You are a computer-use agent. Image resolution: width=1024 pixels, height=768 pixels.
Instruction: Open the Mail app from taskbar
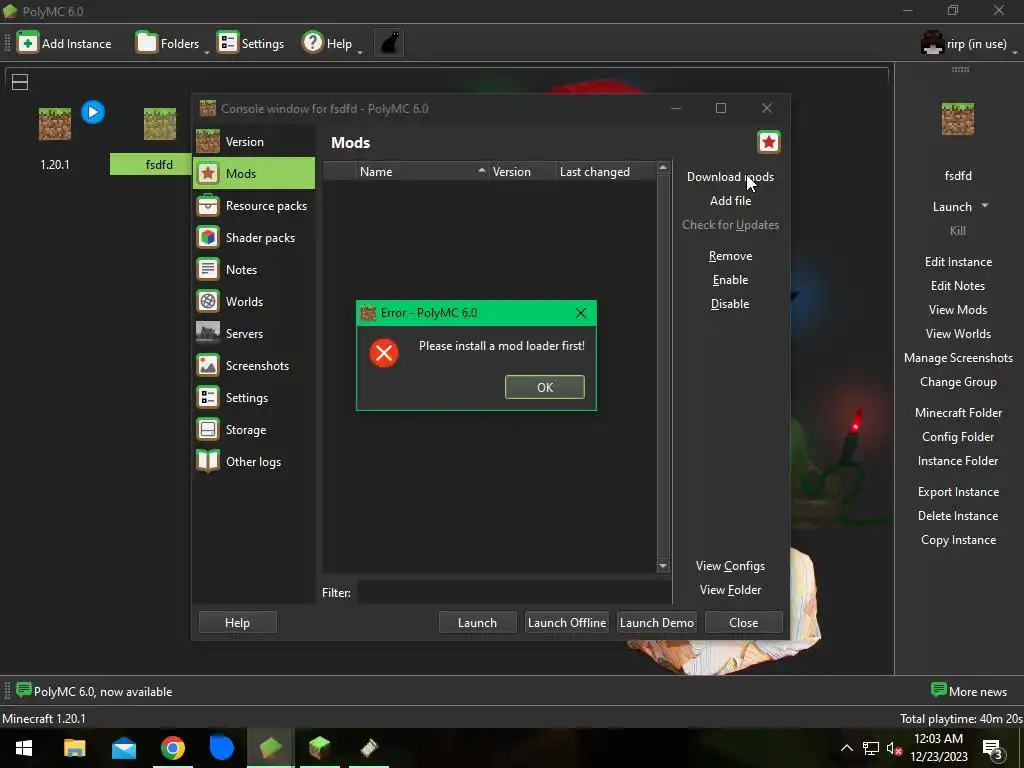click(x=123, y=748)
